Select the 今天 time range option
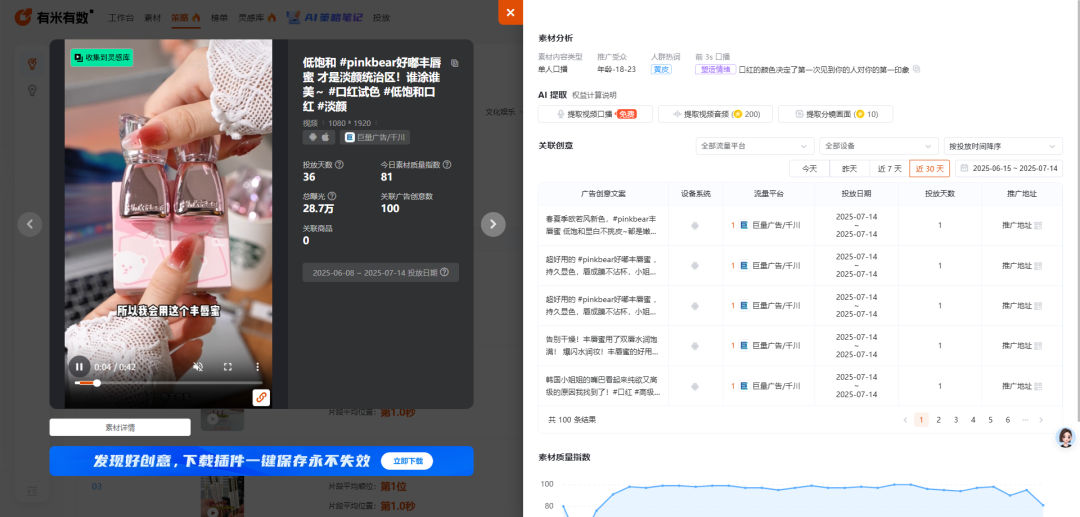The height and width of the screenshot is (517, 1080). tap(809, 169)
